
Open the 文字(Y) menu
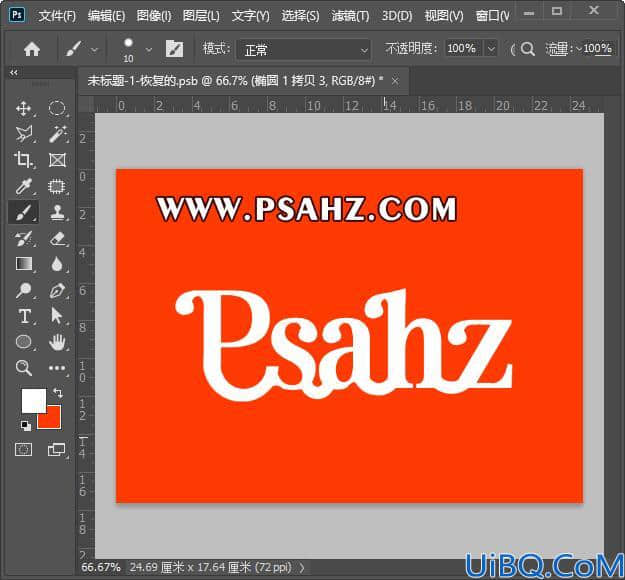click(251, 16)
